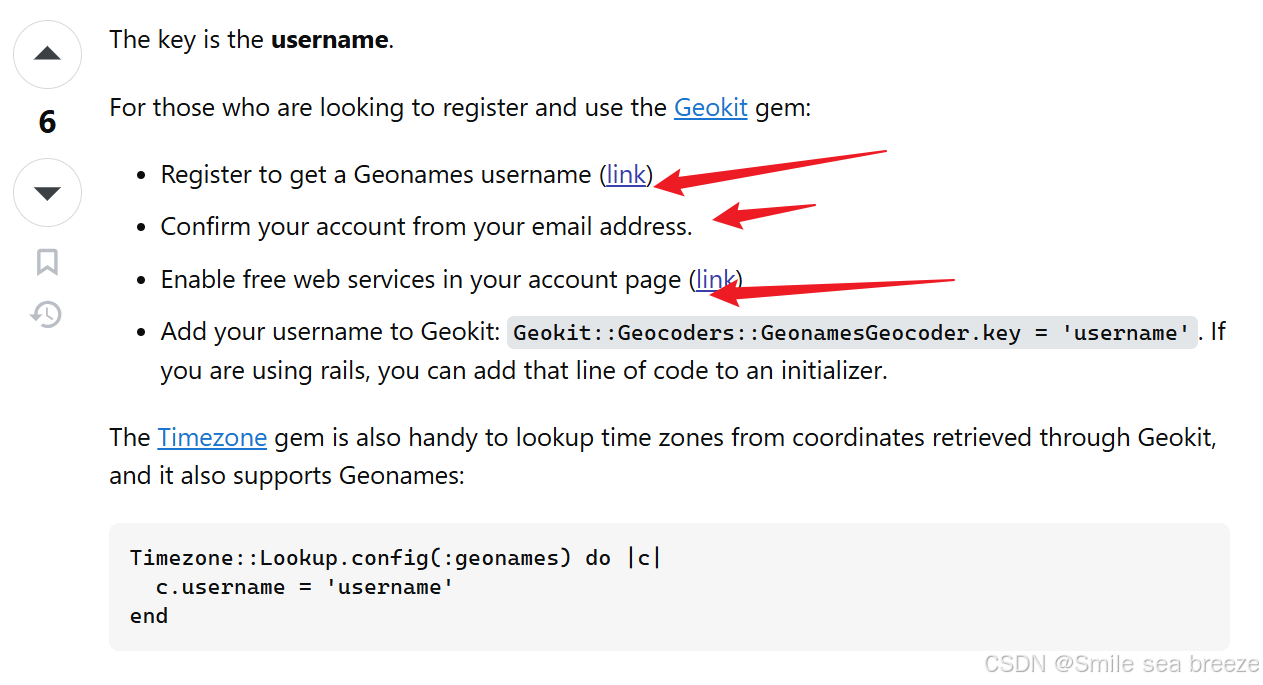Select the GeonamesGeocoder inline code snippet
The height and width of the screenshot is (685, 1263).
click(x=851, y=332)
